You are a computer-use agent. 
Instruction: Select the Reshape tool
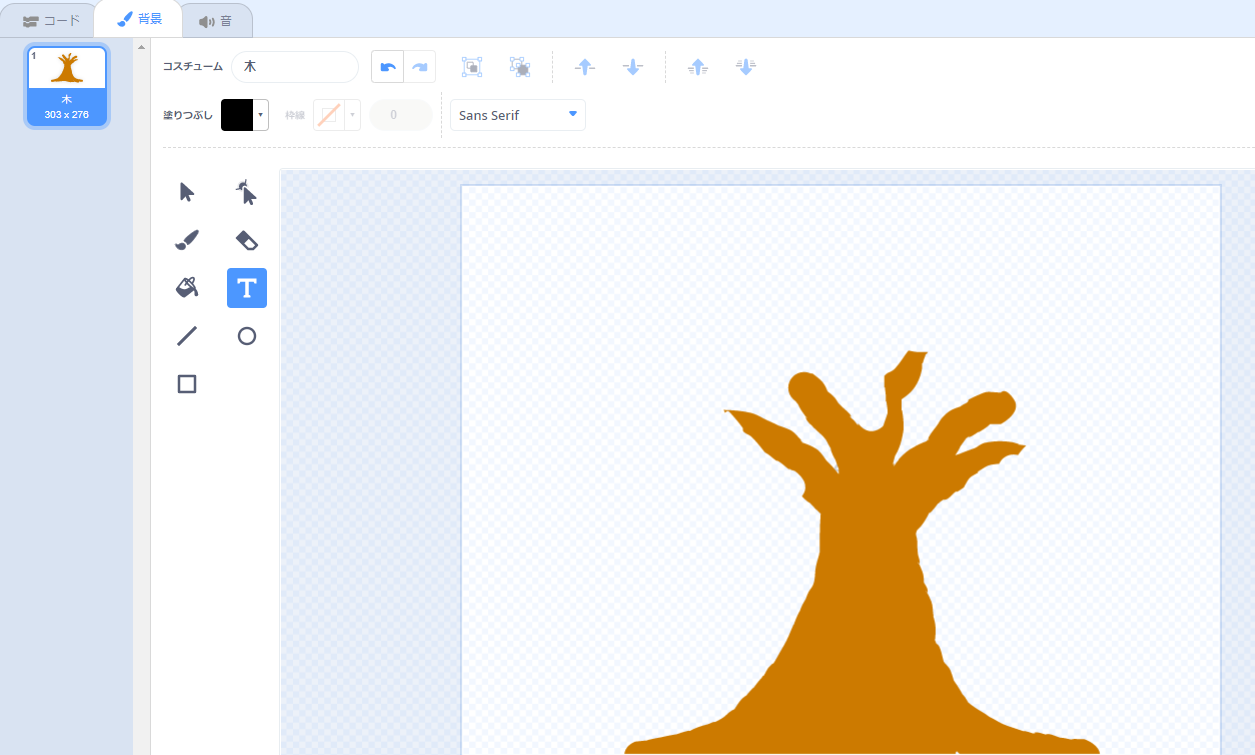tap(246, 192)
